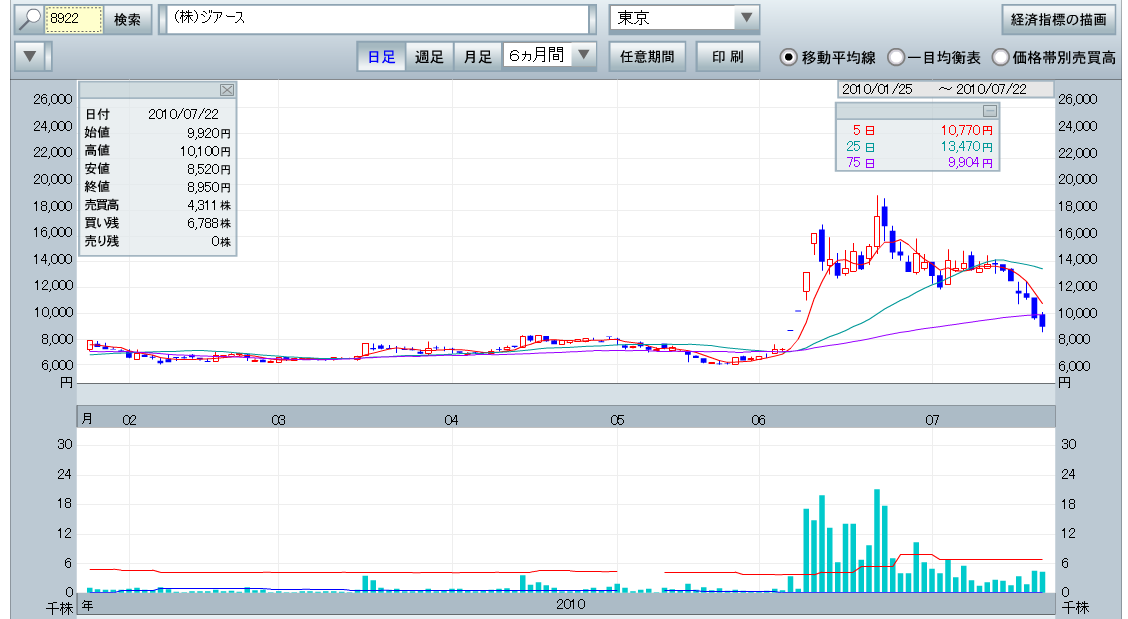Click the 06 month marker on timeline
This screenshot has width=1128, height=619.
(x=758, y=420)
